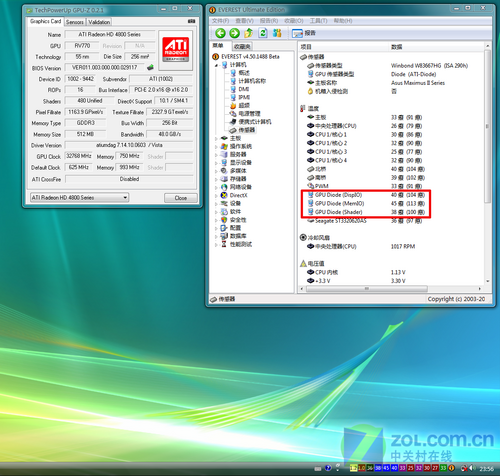Collapse the 计算机 tree node
500x476 pixels.
pyautogui.click(x=216, y=65)
